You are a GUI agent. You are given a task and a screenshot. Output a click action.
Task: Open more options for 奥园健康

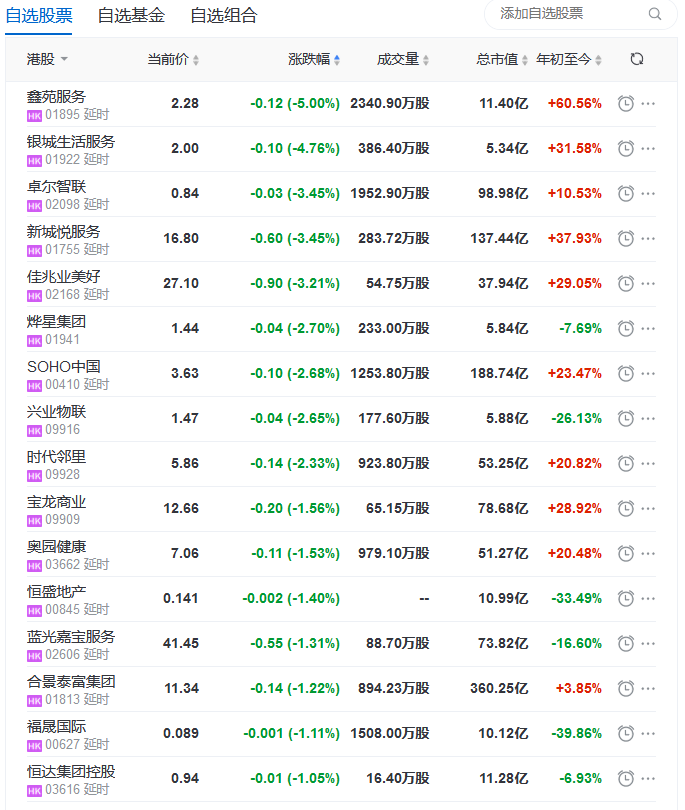click(x=648, y=553)
